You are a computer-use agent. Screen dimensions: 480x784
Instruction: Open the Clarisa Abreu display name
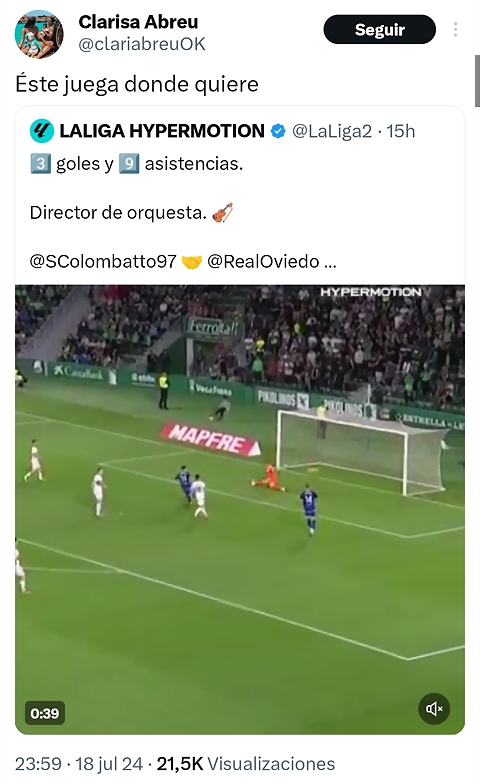pyautogui.click(x=138, y=22)
